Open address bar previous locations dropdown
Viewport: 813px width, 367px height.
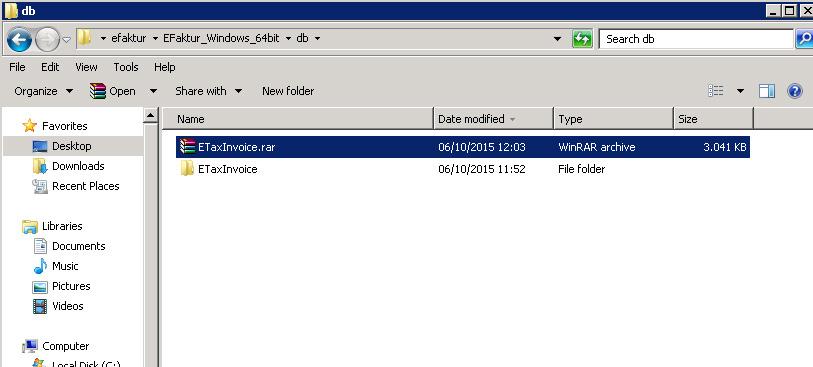click(557, 39)
